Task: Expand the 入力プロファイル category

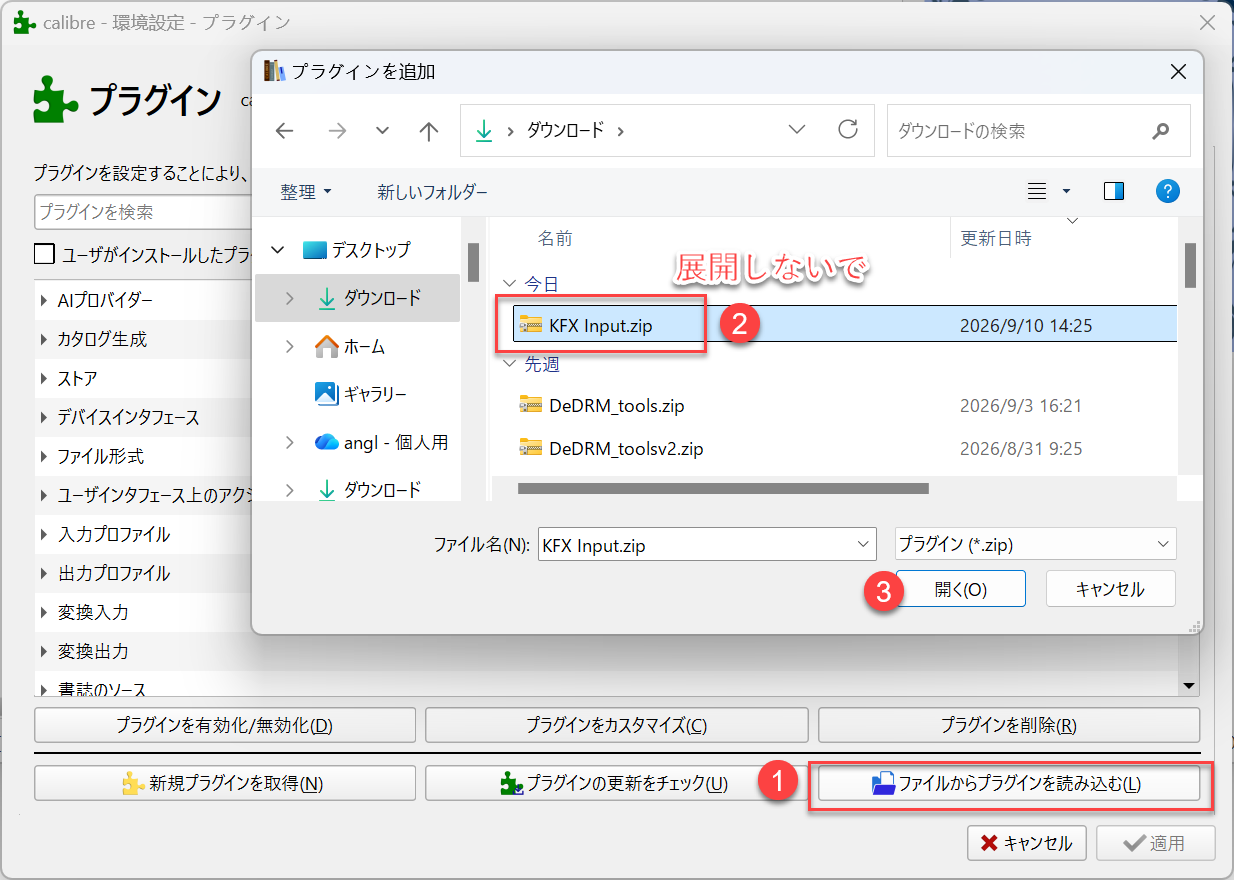Action: (x=45, y=535)
